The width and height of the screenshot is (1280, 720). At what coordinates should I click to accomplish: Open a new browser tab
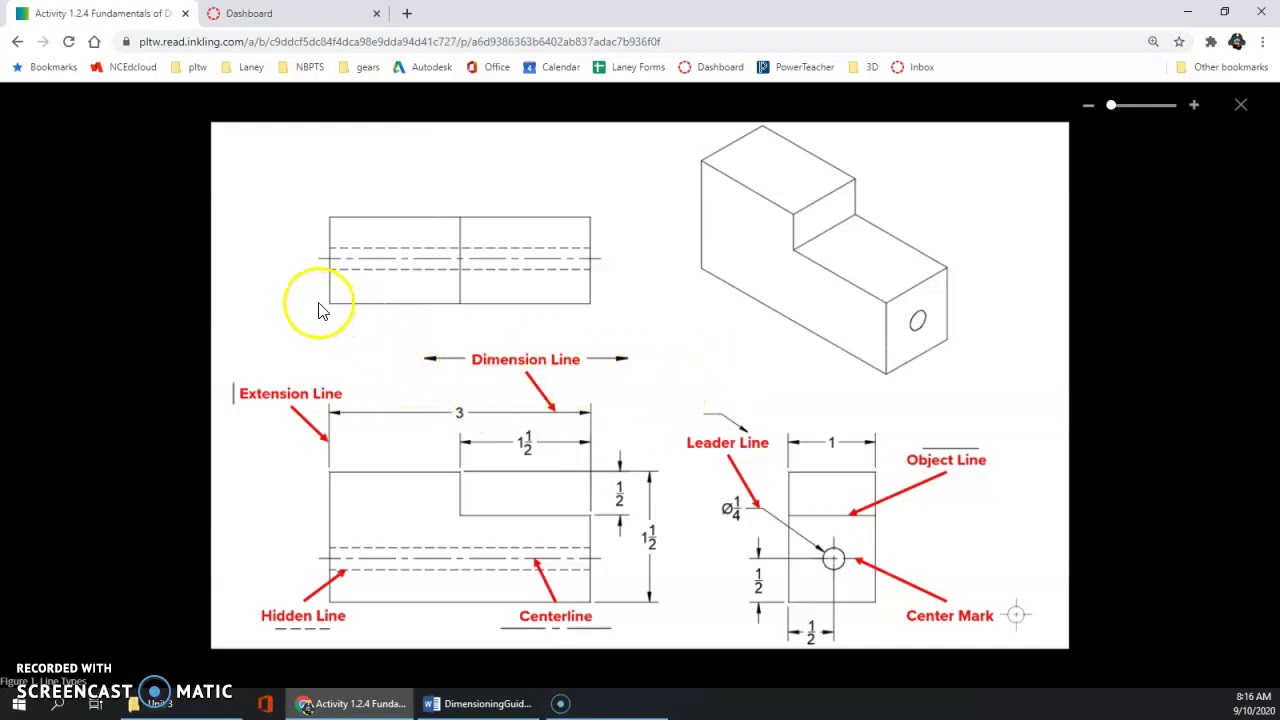tap(407, 13)
